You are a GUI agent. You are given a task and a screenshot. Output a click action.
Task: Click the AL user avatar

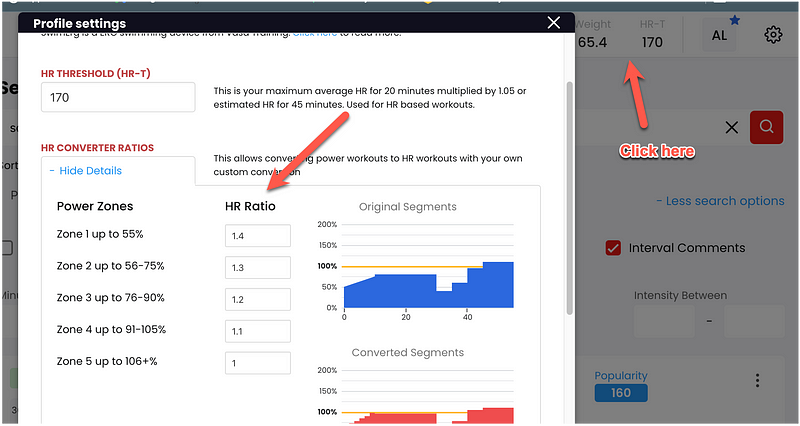tap(719, 35)
